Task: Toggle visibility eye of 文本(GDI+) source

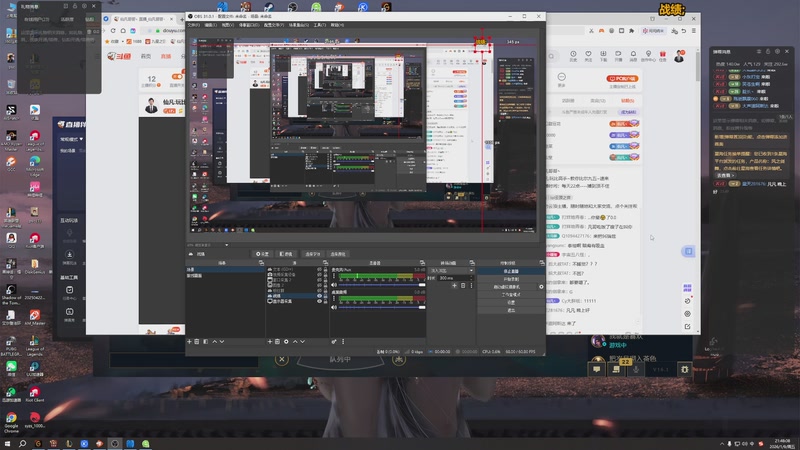Action: tap(319, 269)
